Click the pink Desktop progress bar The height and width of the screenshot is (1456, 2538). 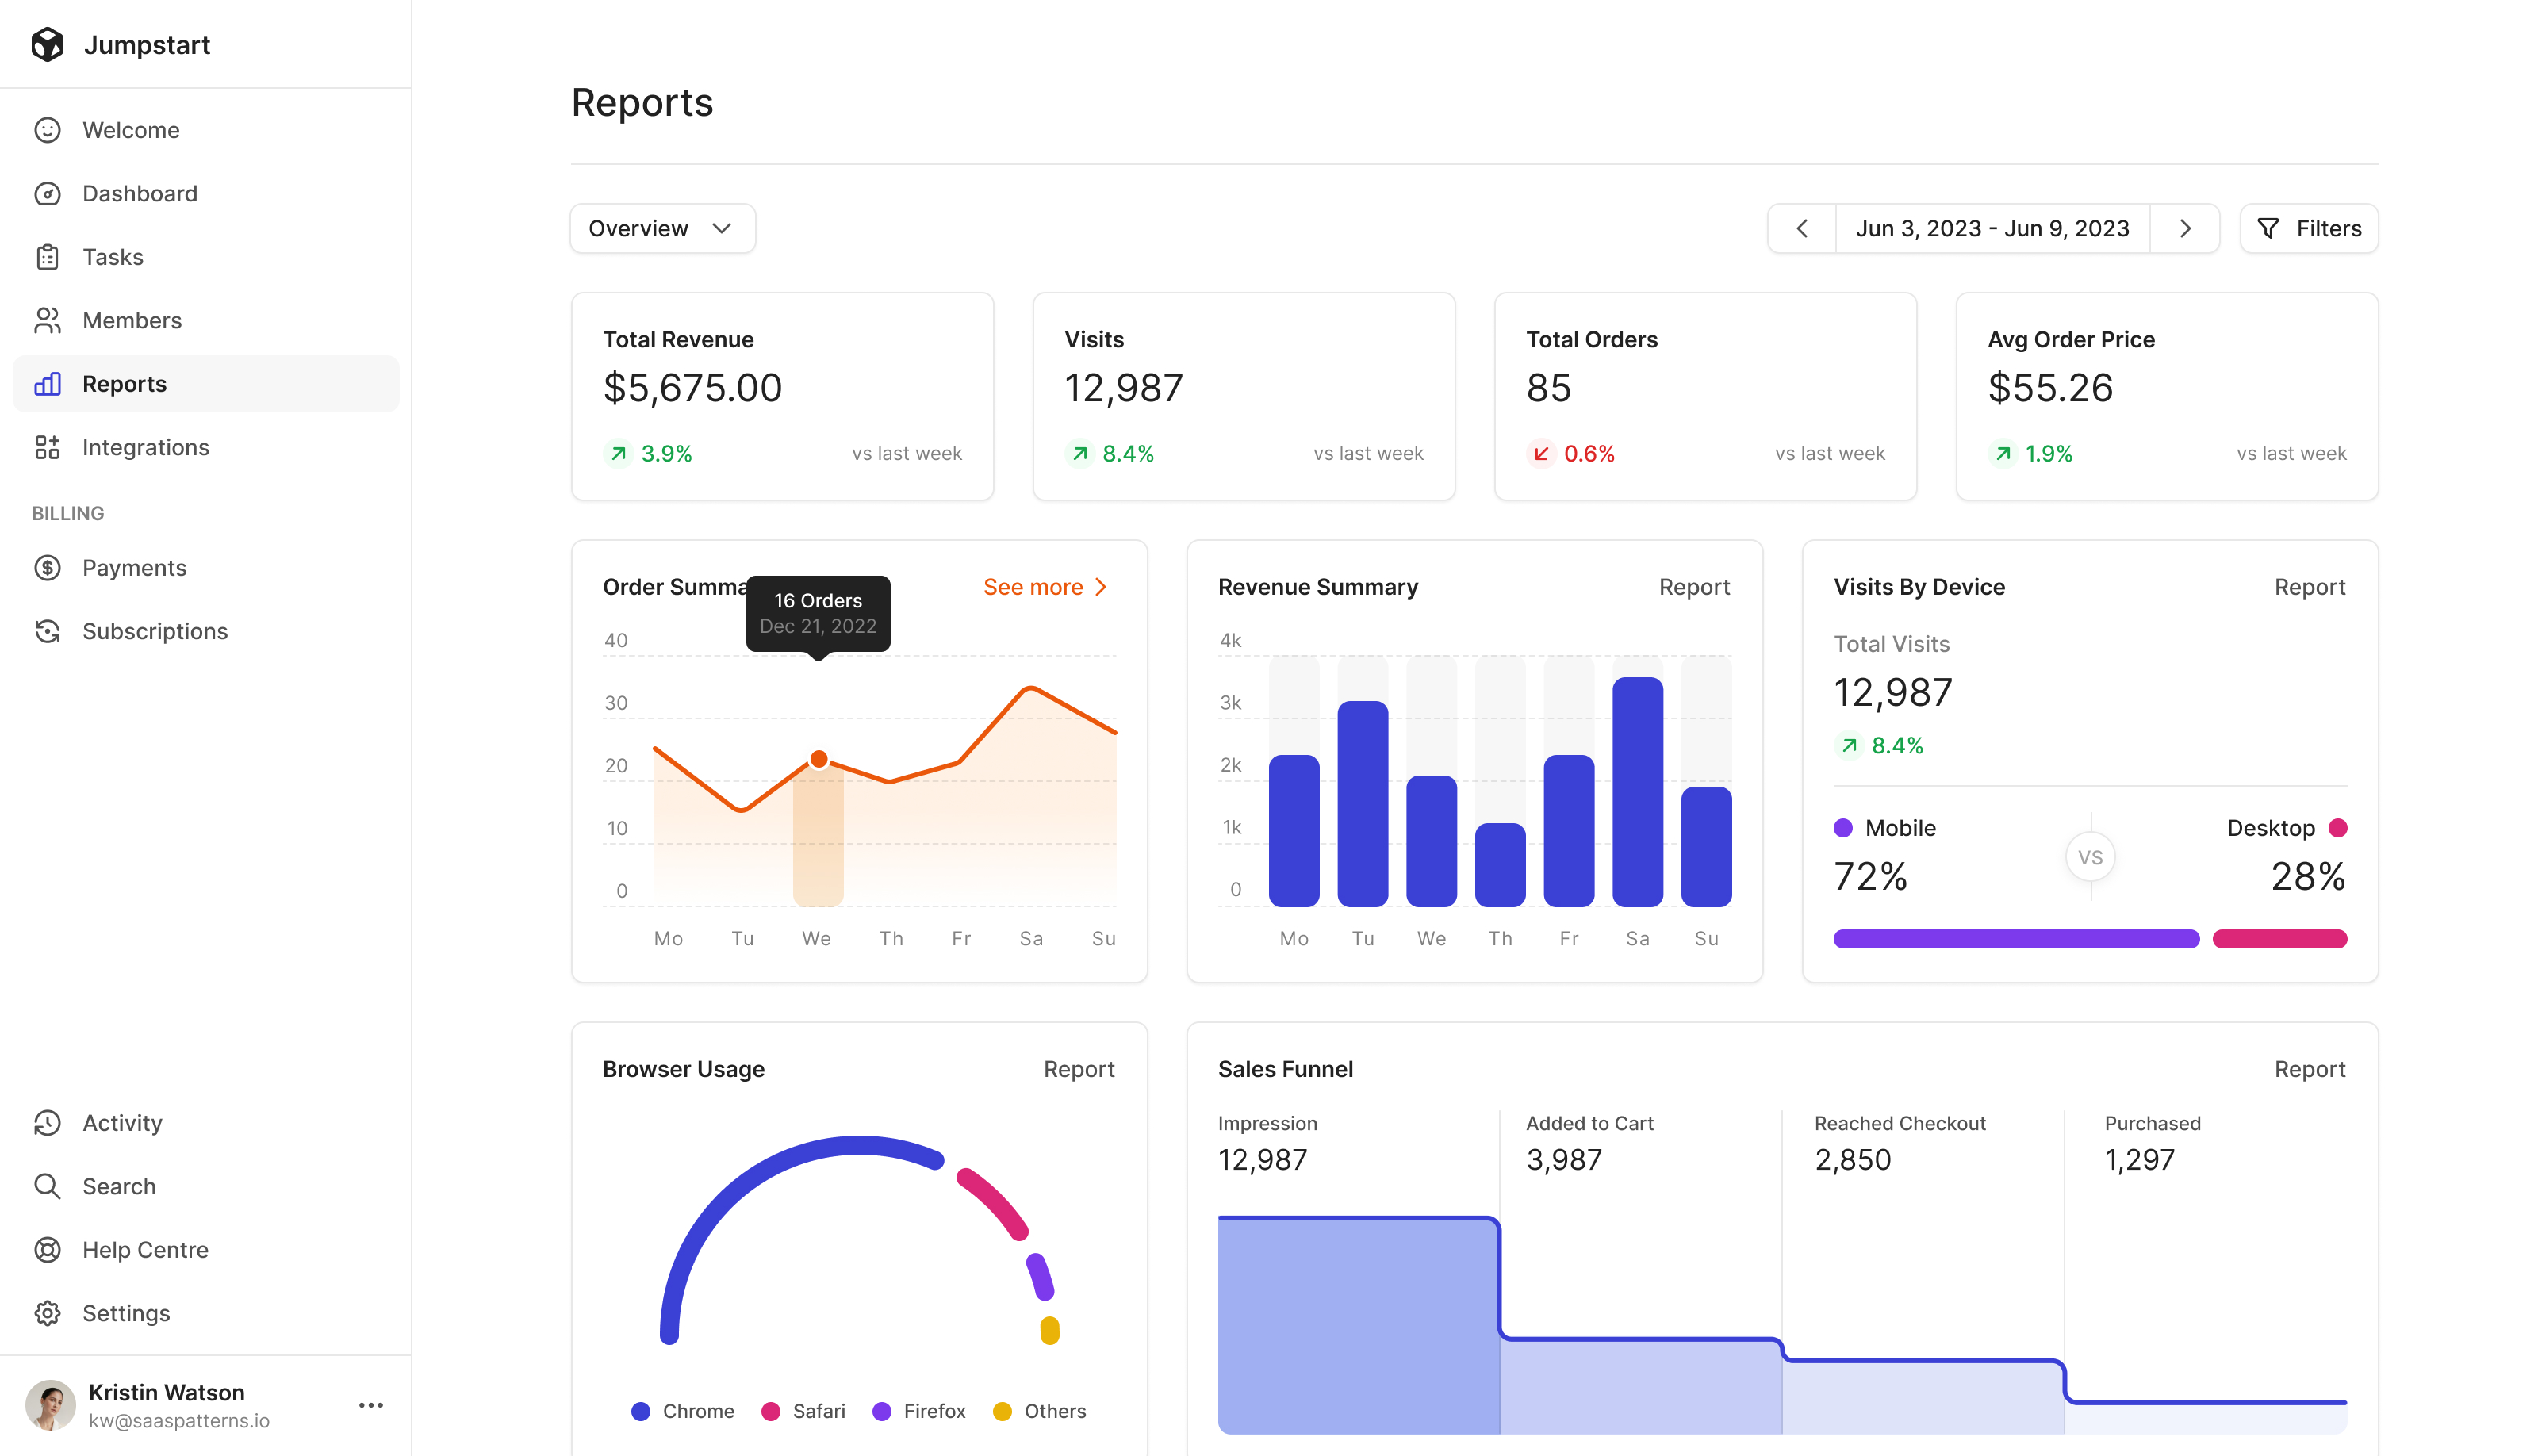click(x=2279, y=939)
